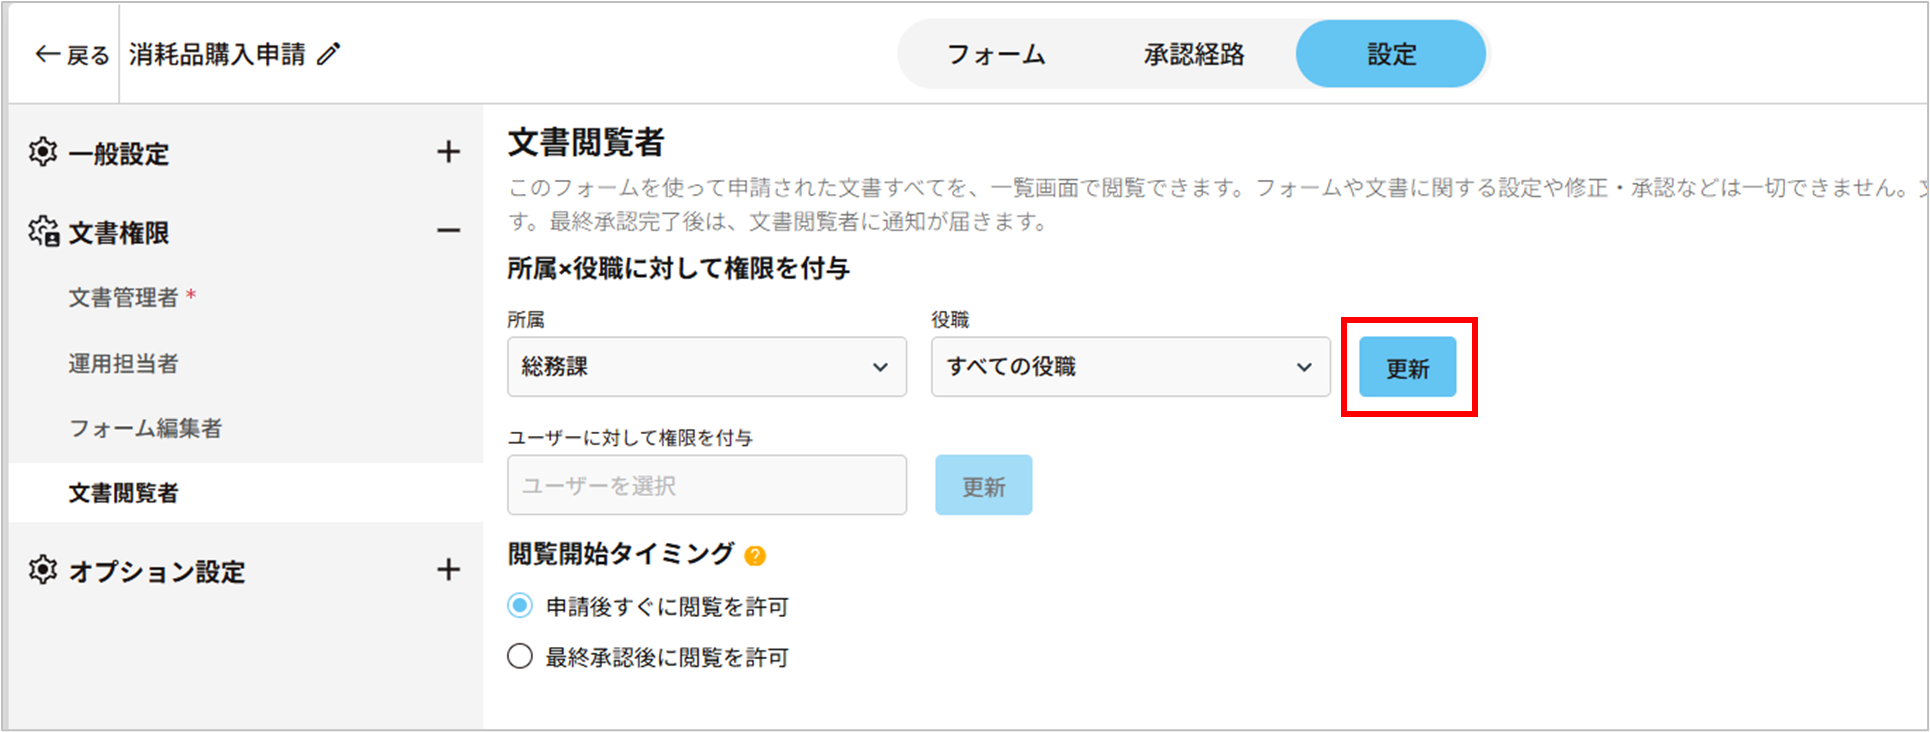1930x732 pixels.
Task: Click the 設定 tab
Action: tap(1391, 54)
